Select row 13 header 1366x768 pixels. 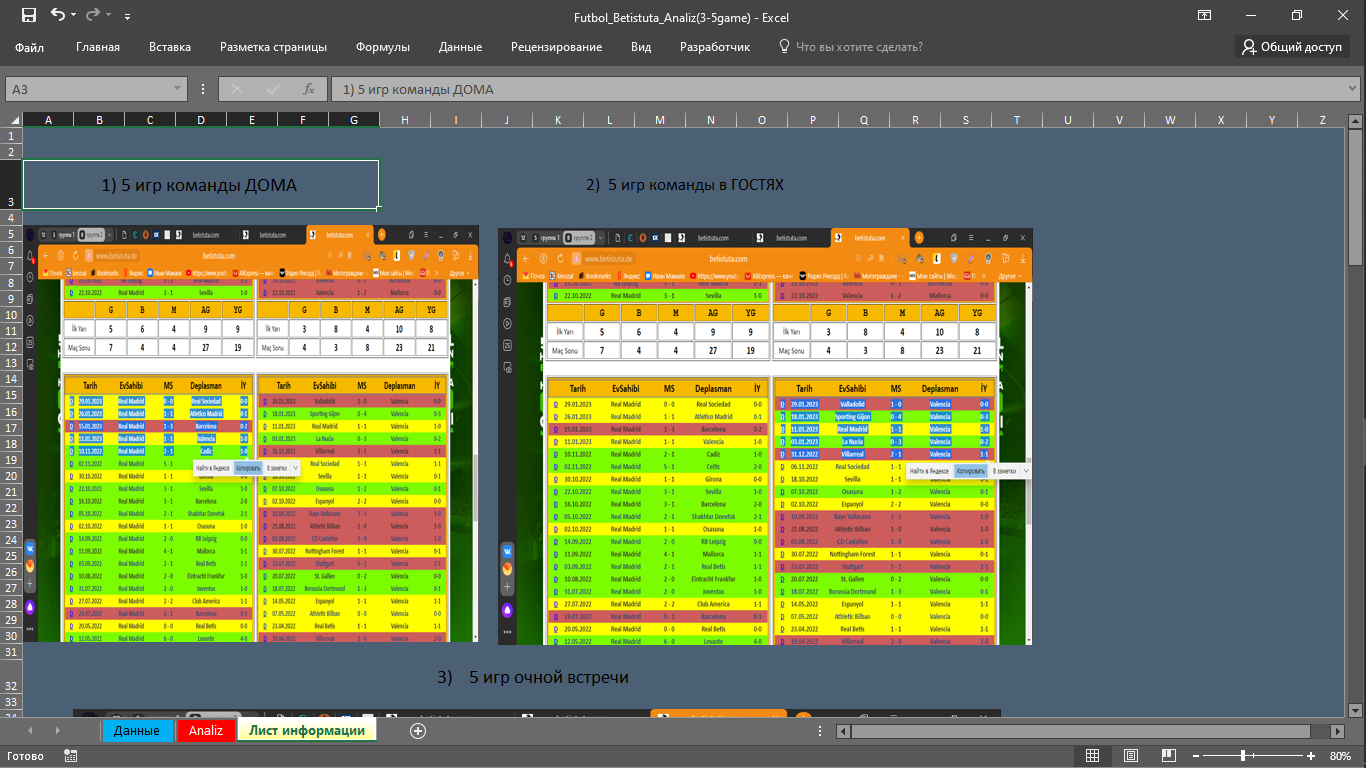pos(11,363)
